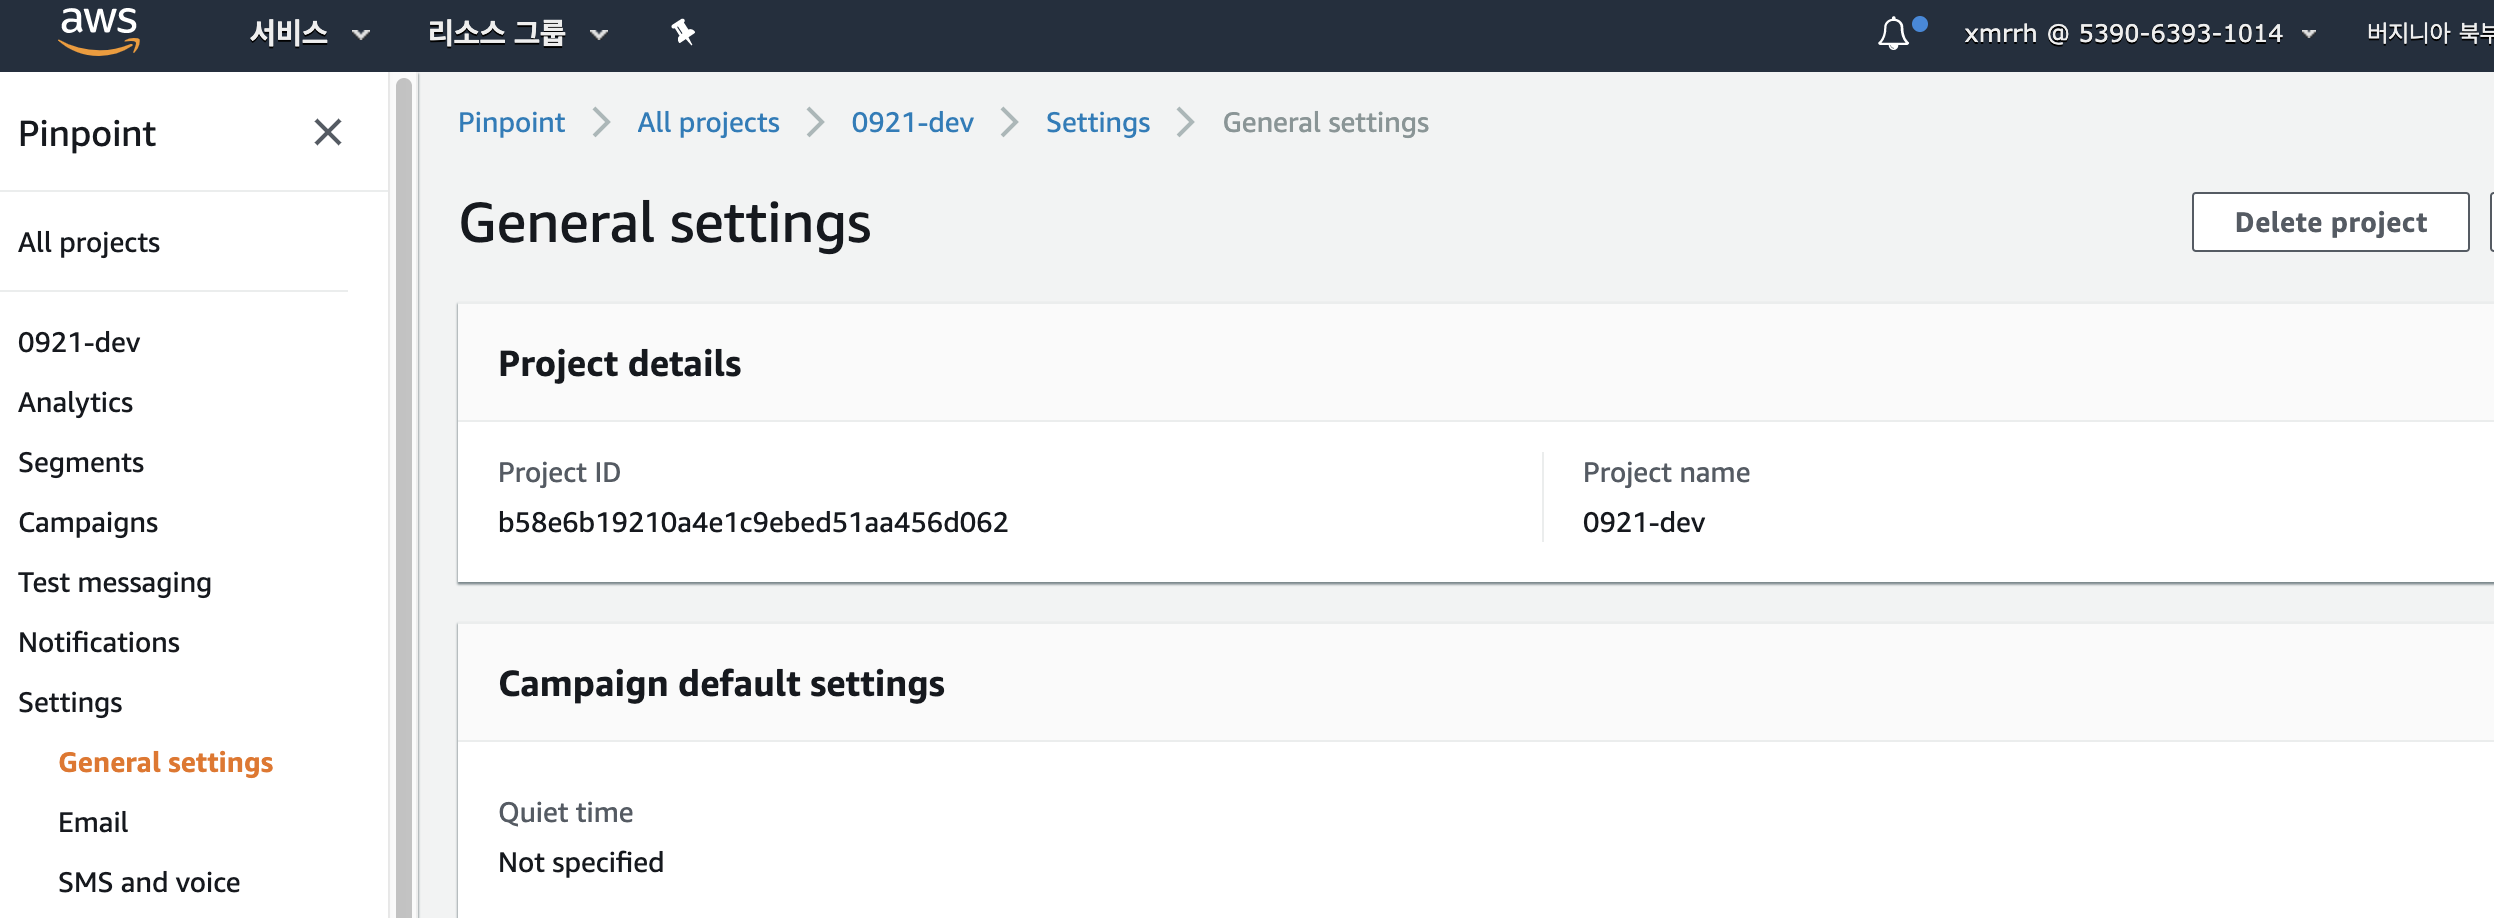Select 0921-dev project in sidebar
Screen dimensions: 2494x918
(79, 342)
